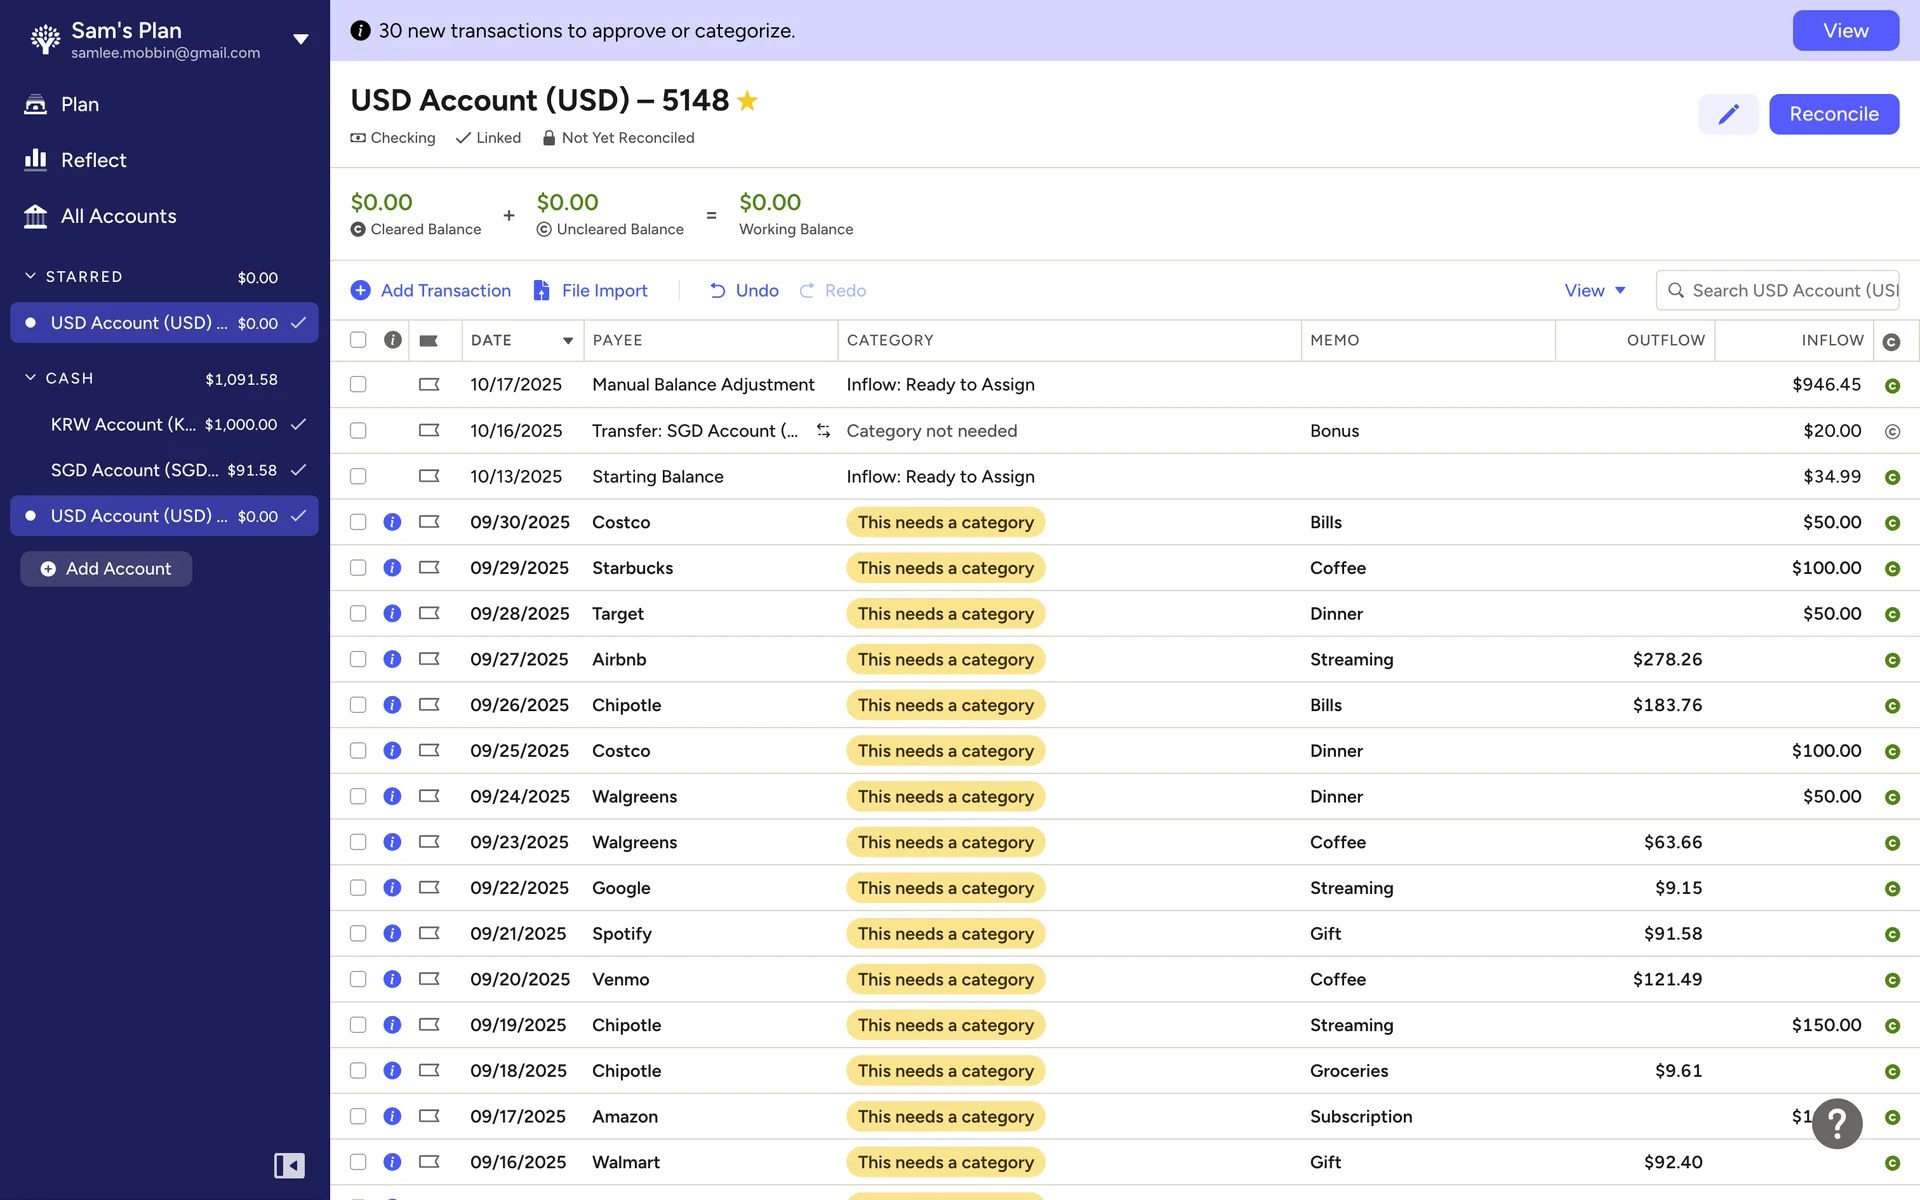Open the help question mark button
The image size is (1920, 1200).
pos(1837,1123)
